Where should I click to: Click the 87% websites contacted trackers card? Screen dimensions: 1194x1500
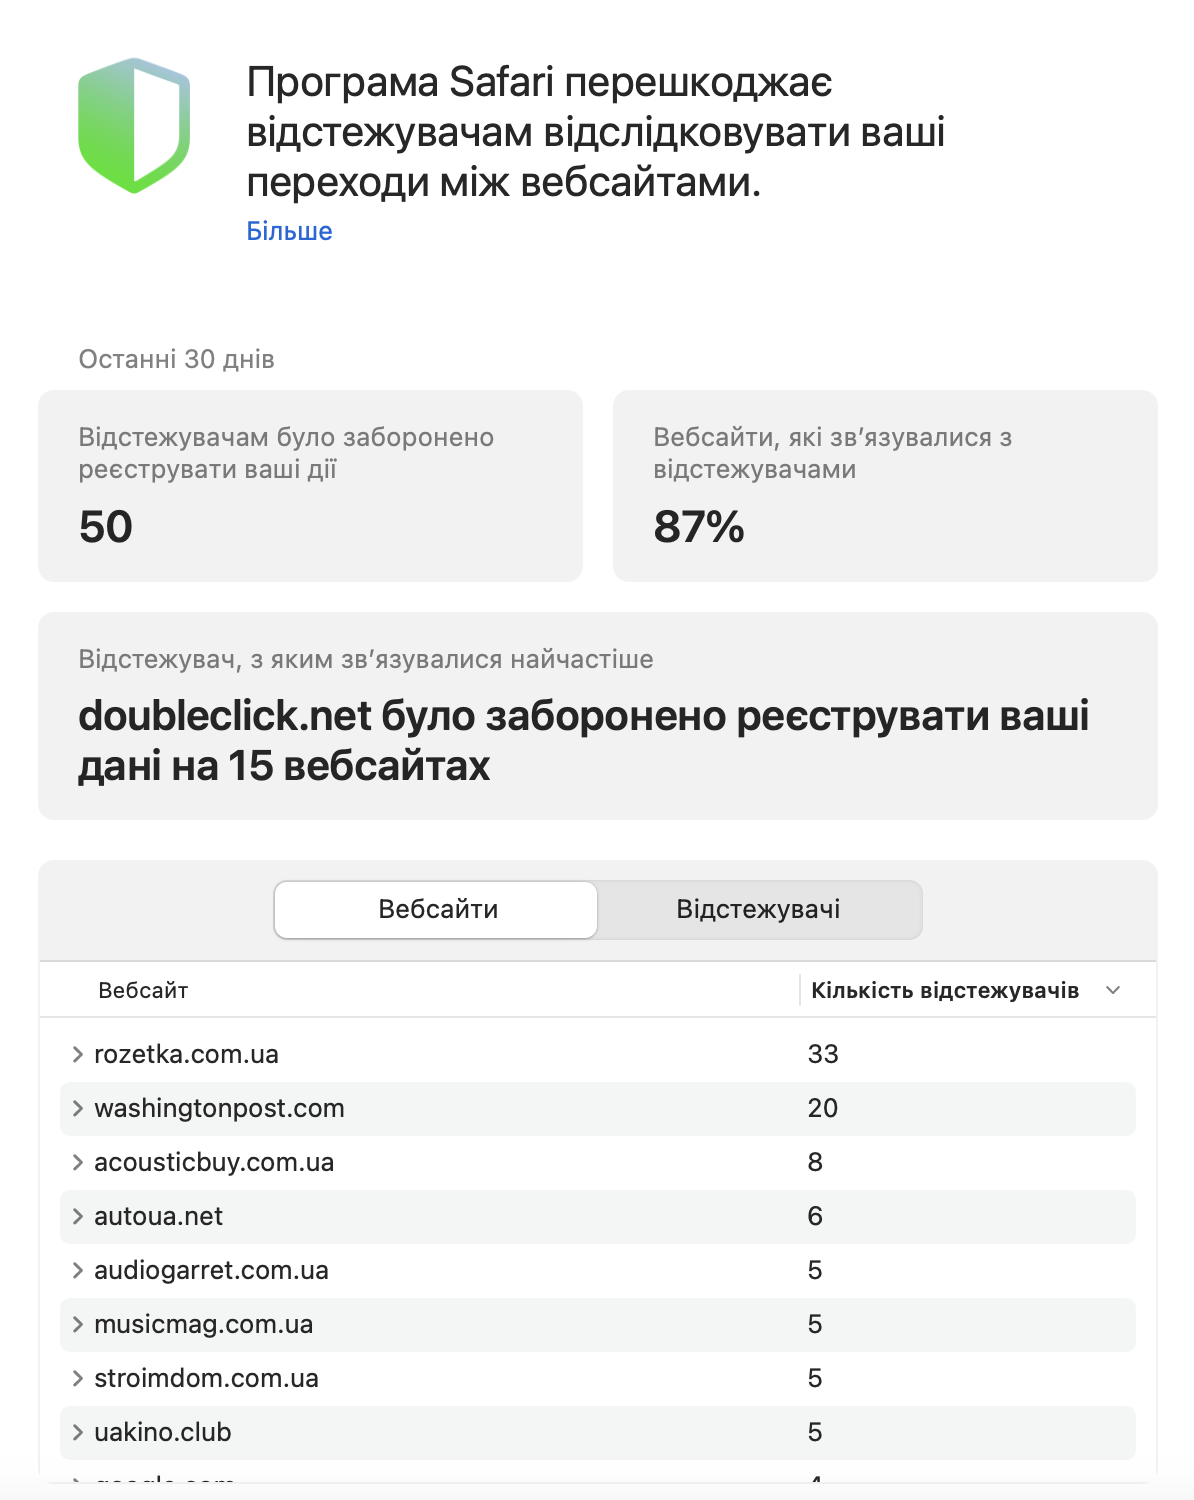coord(885,486)
